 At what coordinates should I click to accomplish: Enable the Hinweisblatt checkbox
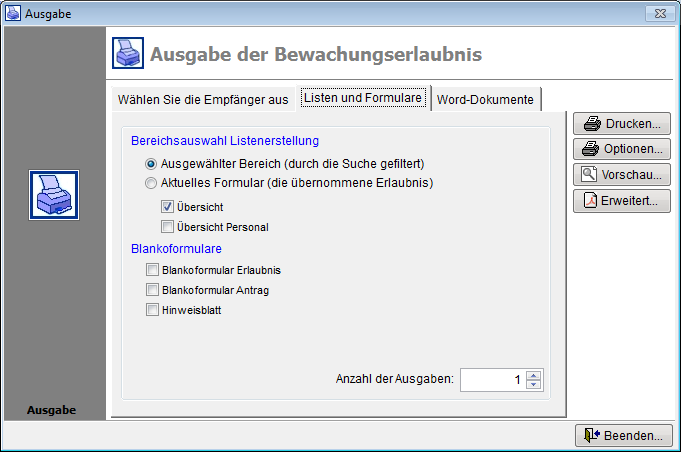pos(152,310)
